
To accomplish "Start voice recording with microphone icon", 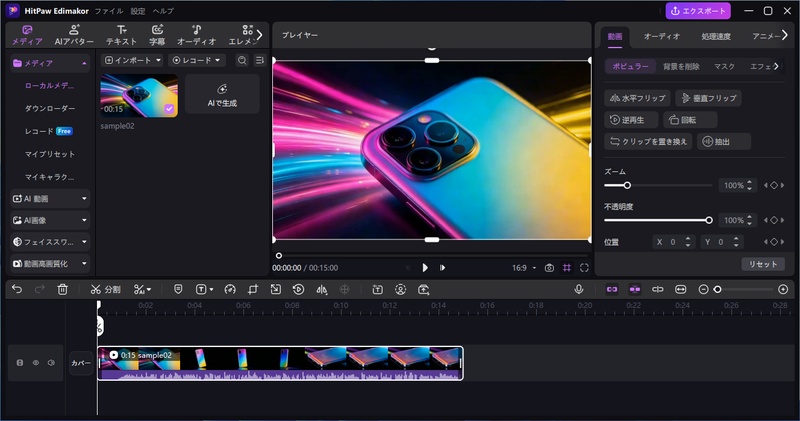I will 579,289.
